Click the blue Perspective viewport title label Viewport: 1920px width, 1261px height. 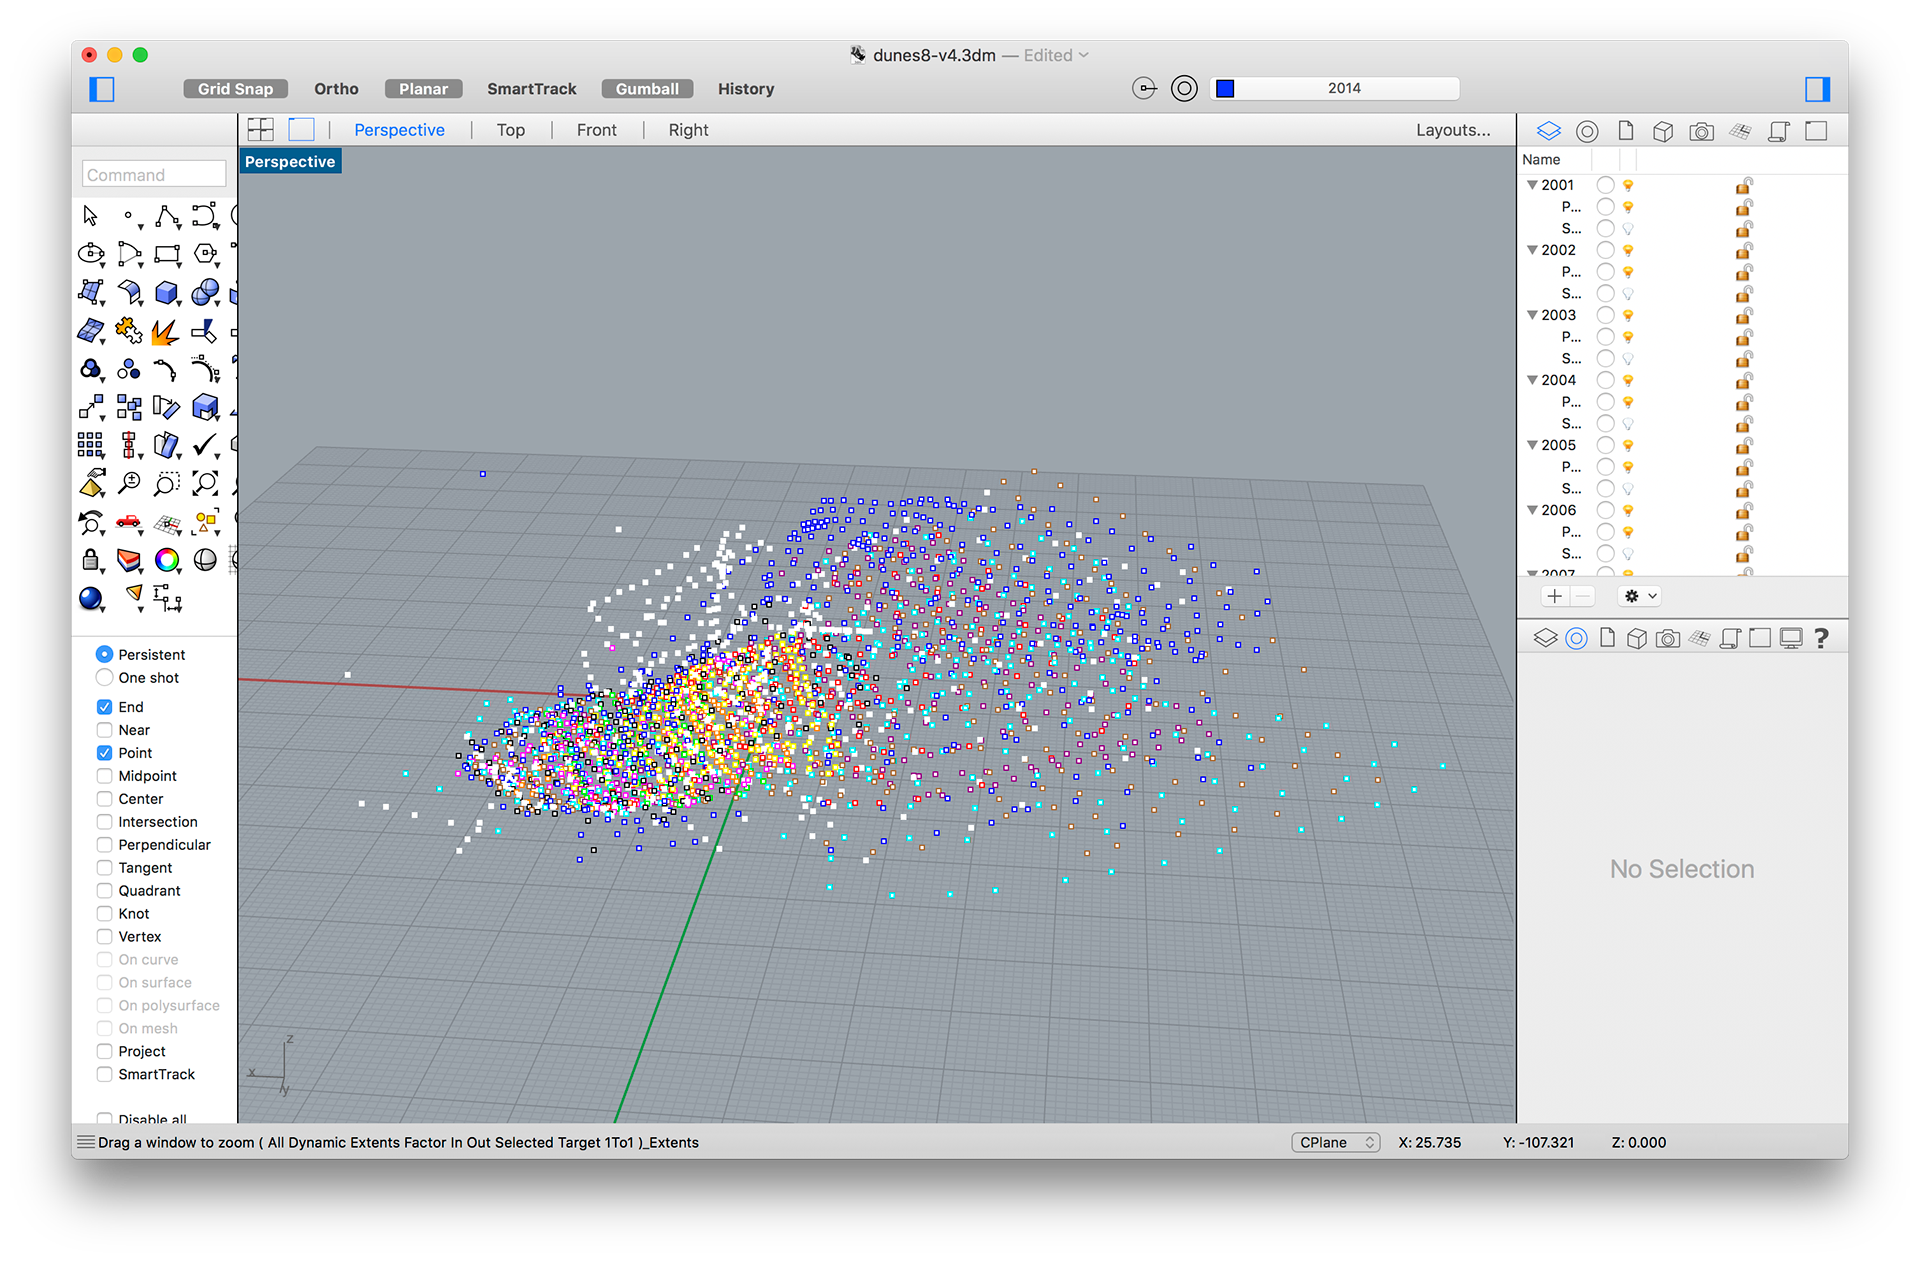click(290, 162)
